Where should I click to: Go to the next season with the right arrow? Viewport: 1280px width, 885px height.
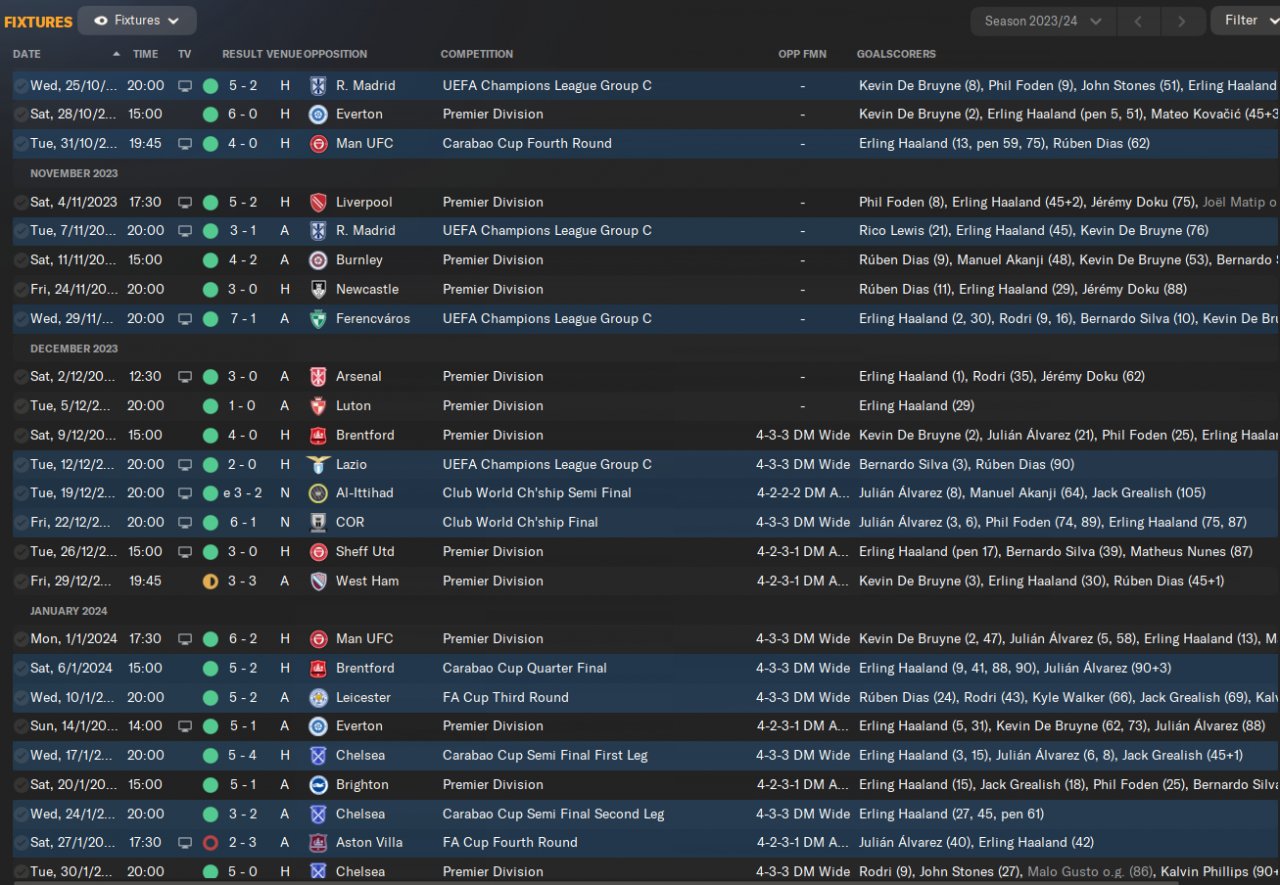[x=1182, y=21]
